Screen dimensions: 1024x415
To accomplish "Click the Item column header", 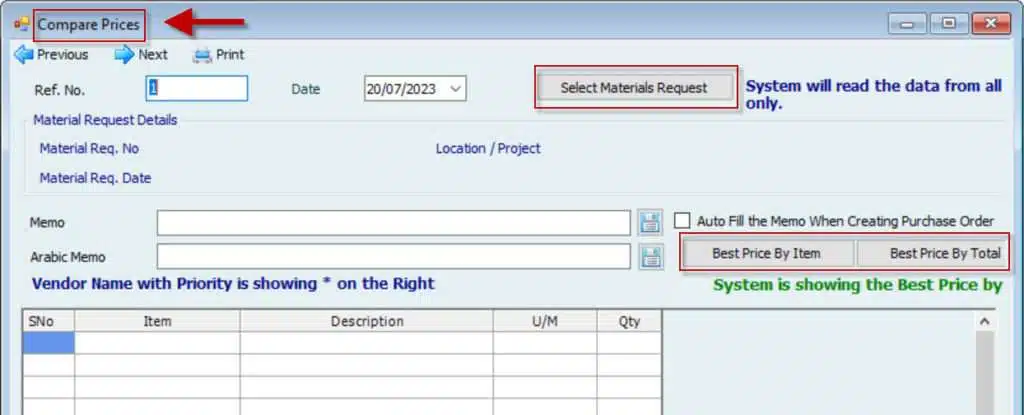I will (x=157, y=321).
